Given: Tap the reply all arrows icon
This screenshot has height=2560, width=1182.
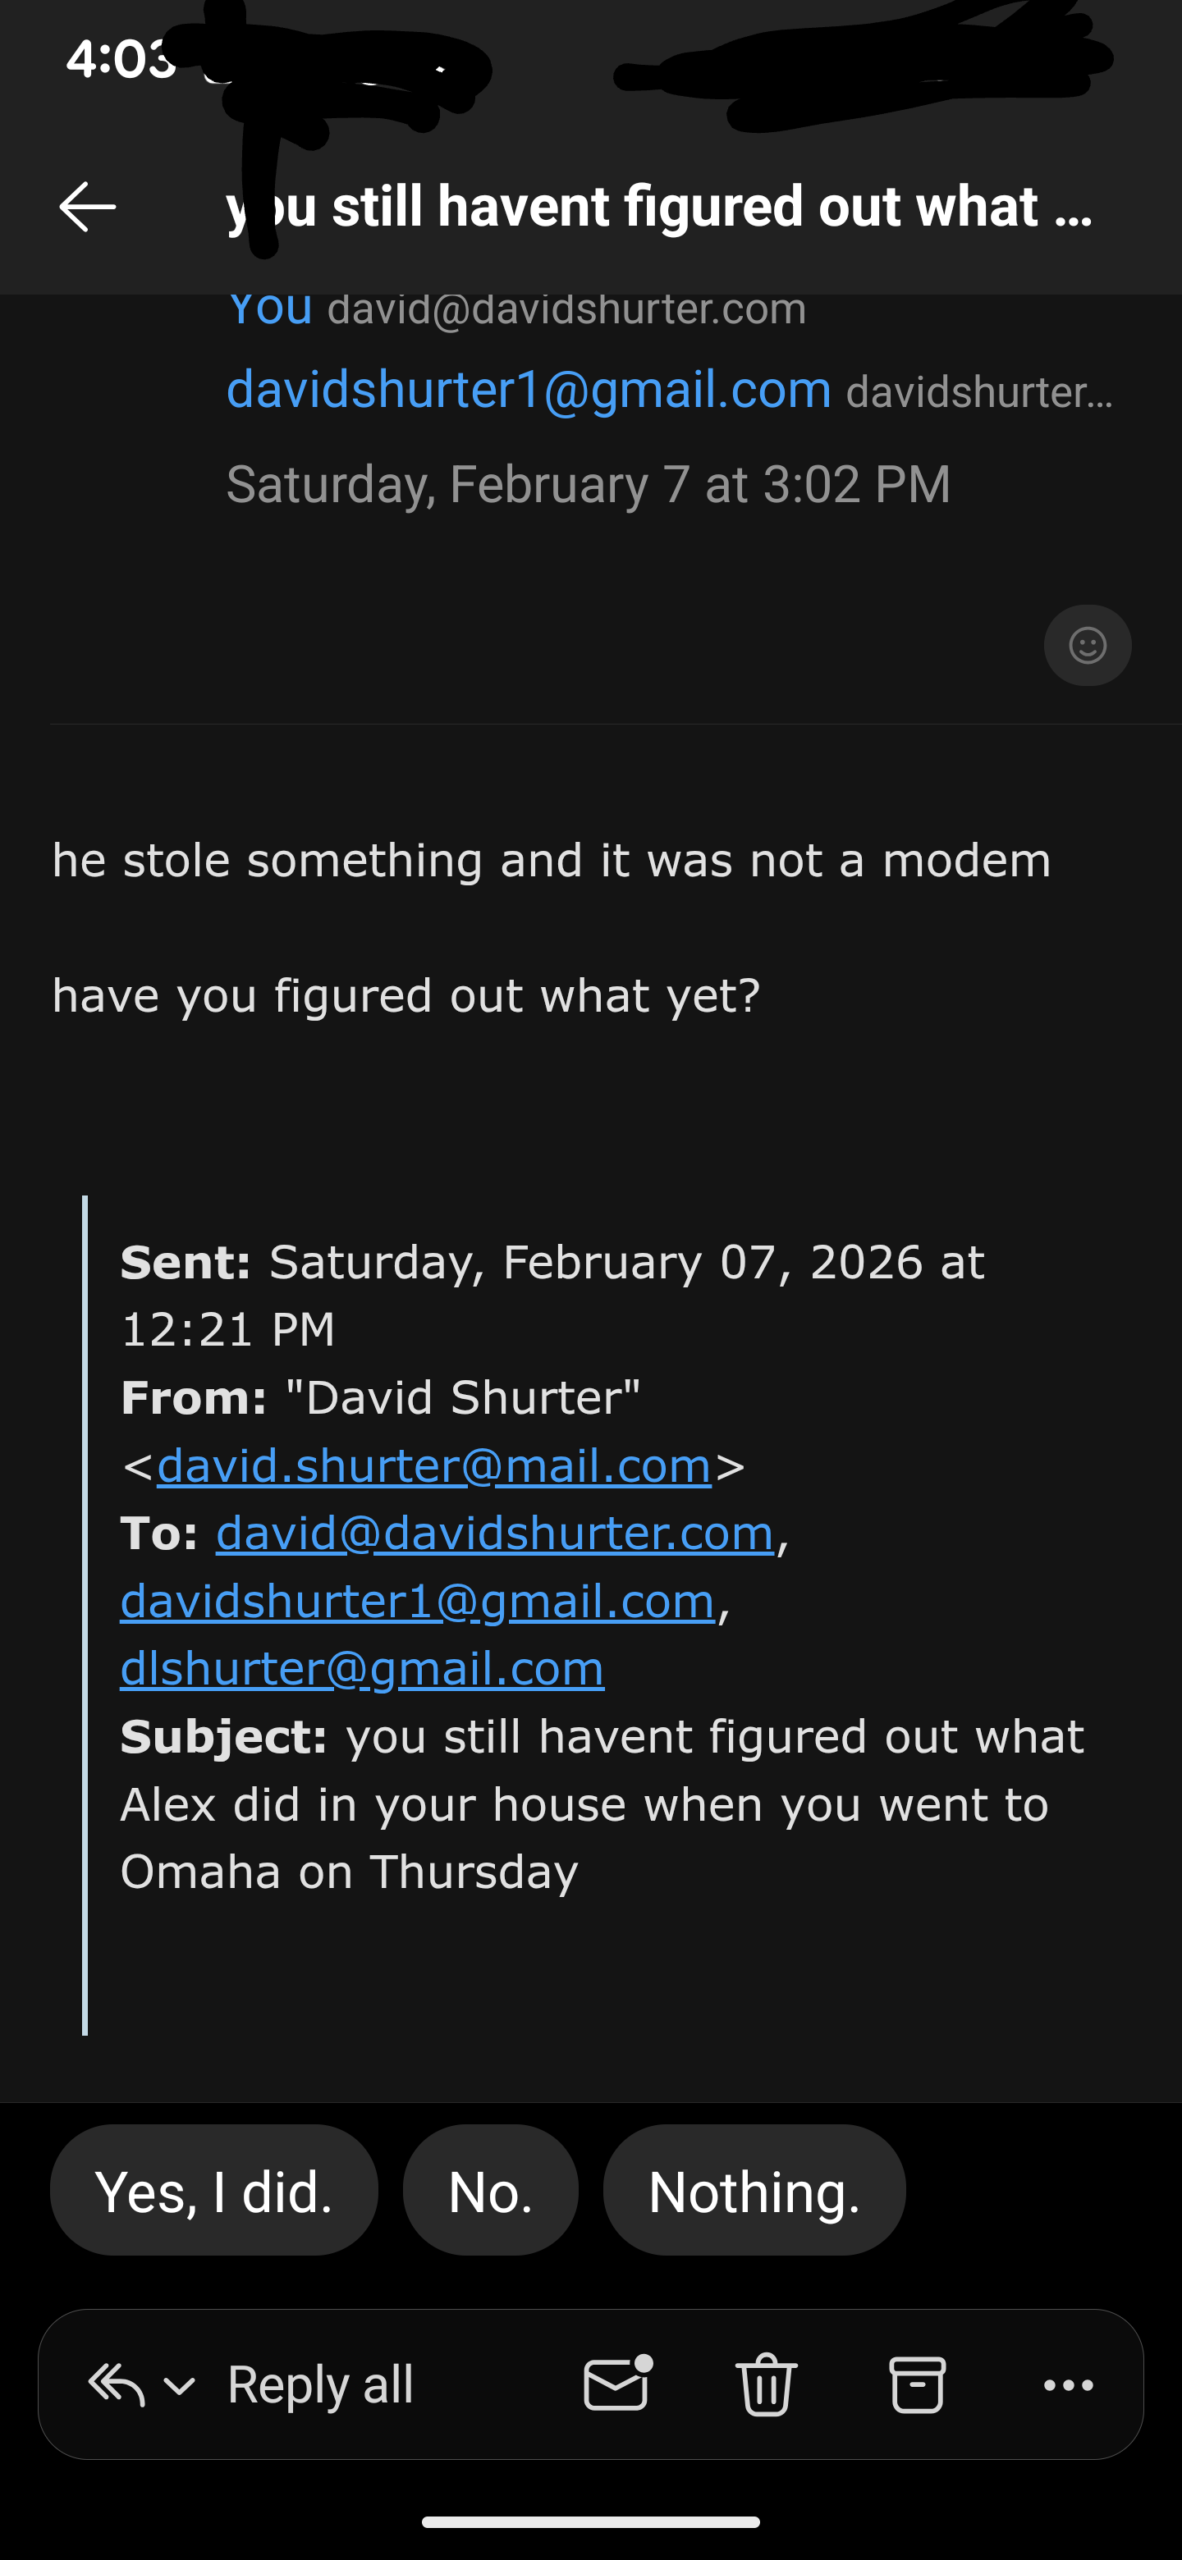Looking at the screenshot, I should pos(116,2385).
